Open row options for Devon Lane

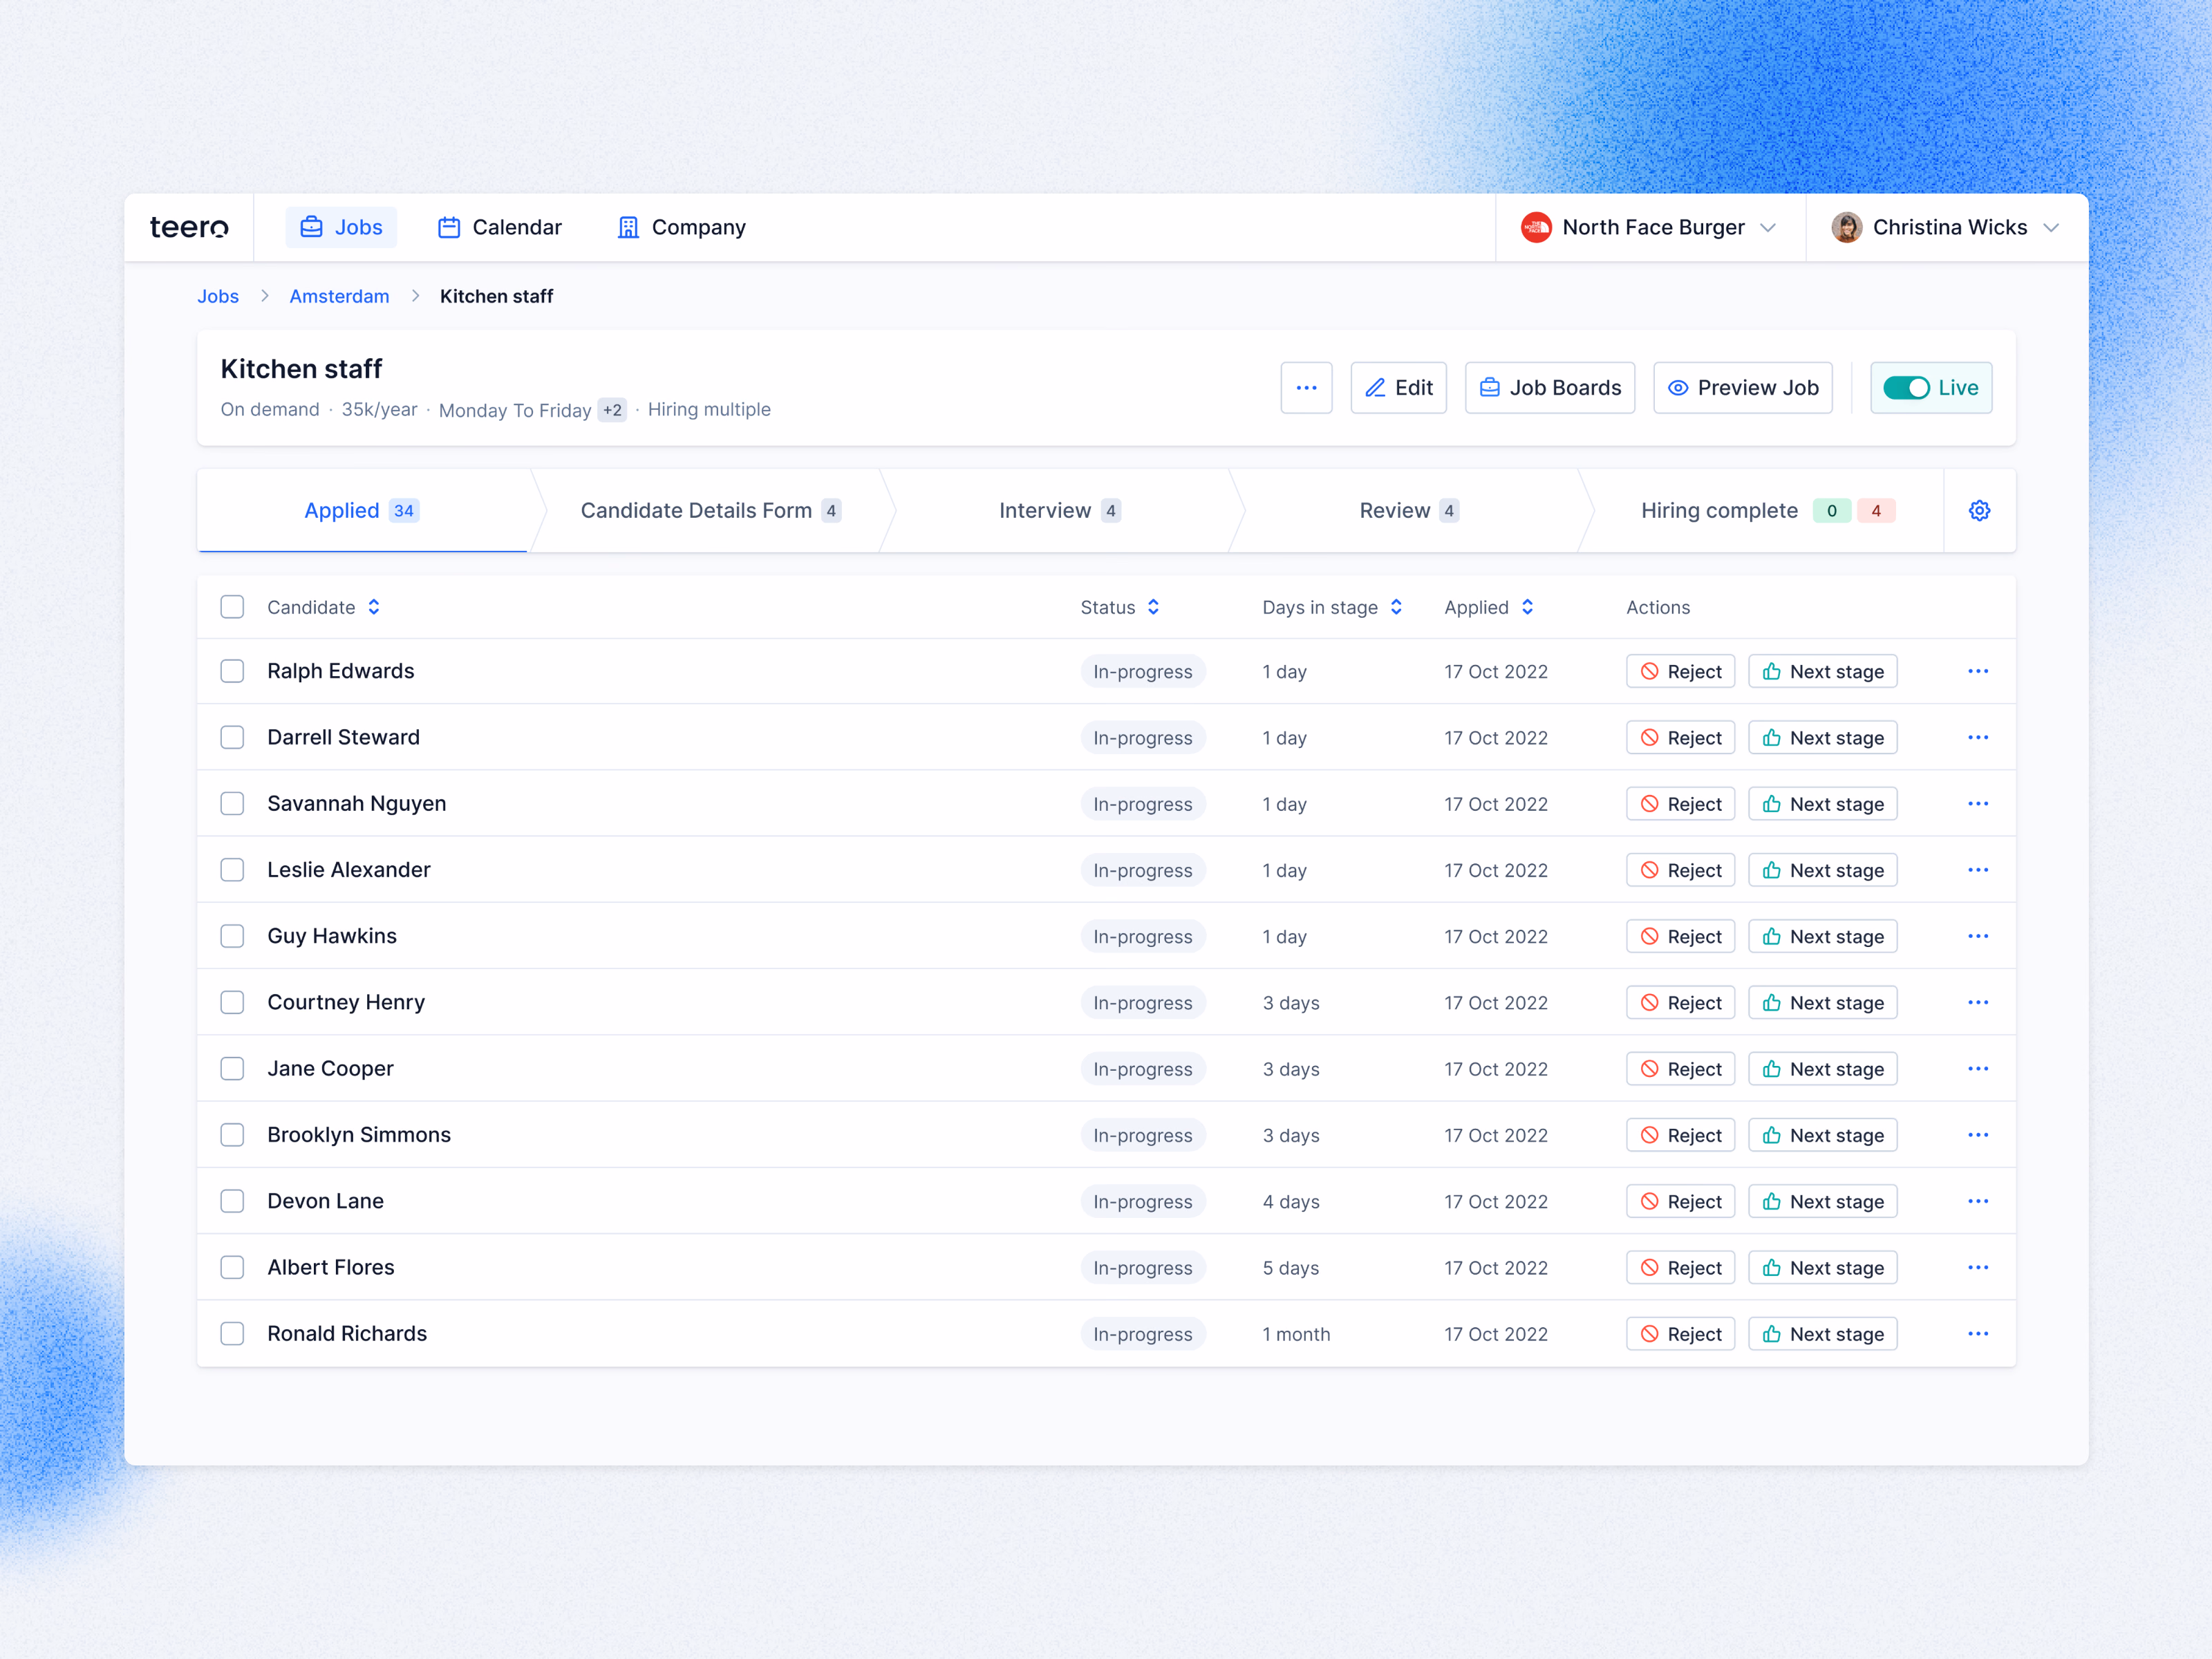pyautogui.click(x=1977, y=1201)
